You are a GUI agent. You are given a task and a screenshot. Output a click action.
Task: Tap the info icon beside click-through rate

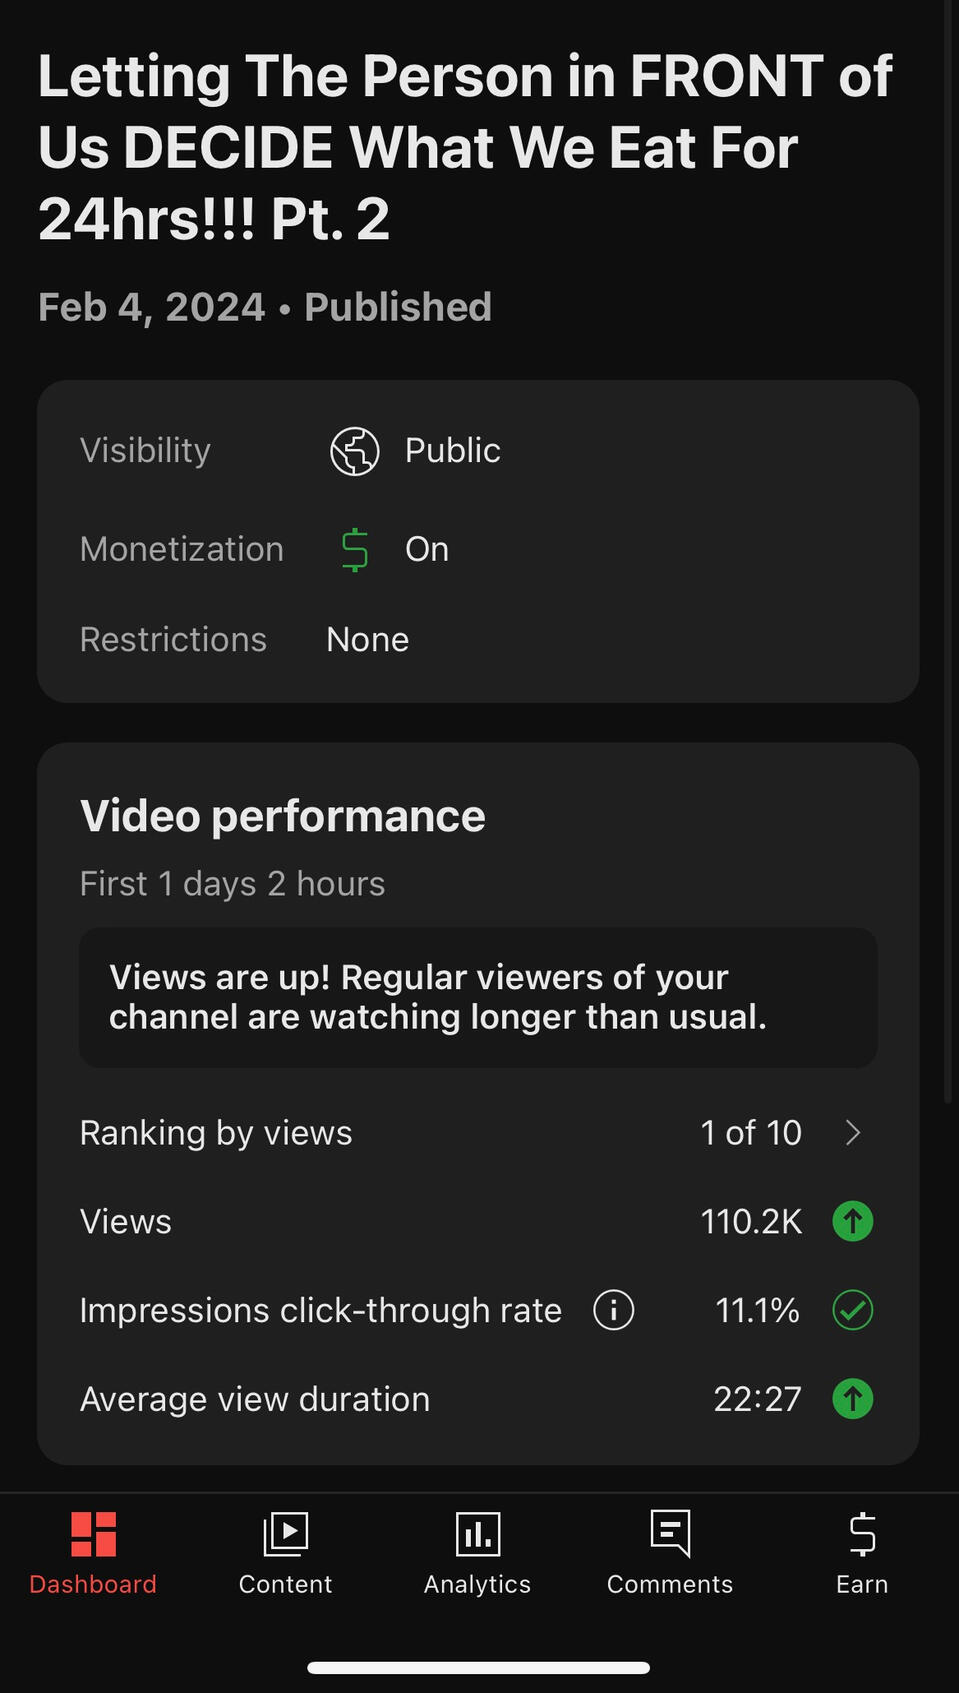[x=613, y=1310]
